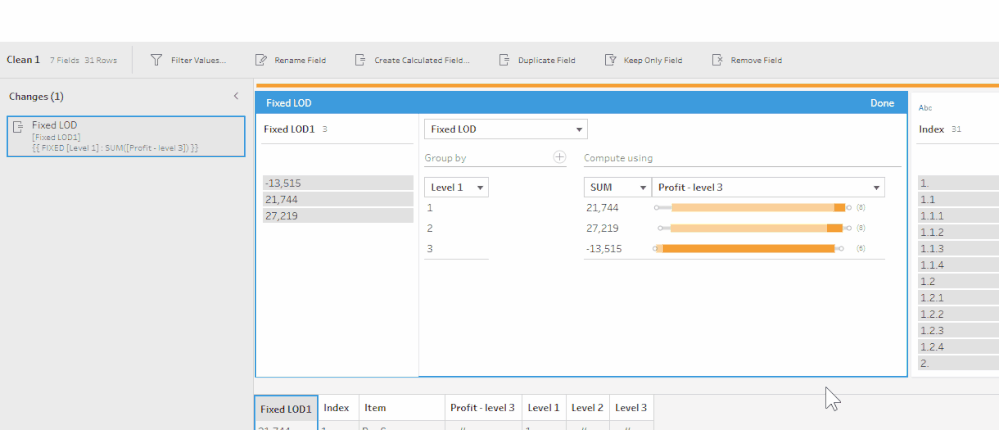Click computed value 21,744 under SUM
This screenshot has height=430, width=999.
point(602,208)
